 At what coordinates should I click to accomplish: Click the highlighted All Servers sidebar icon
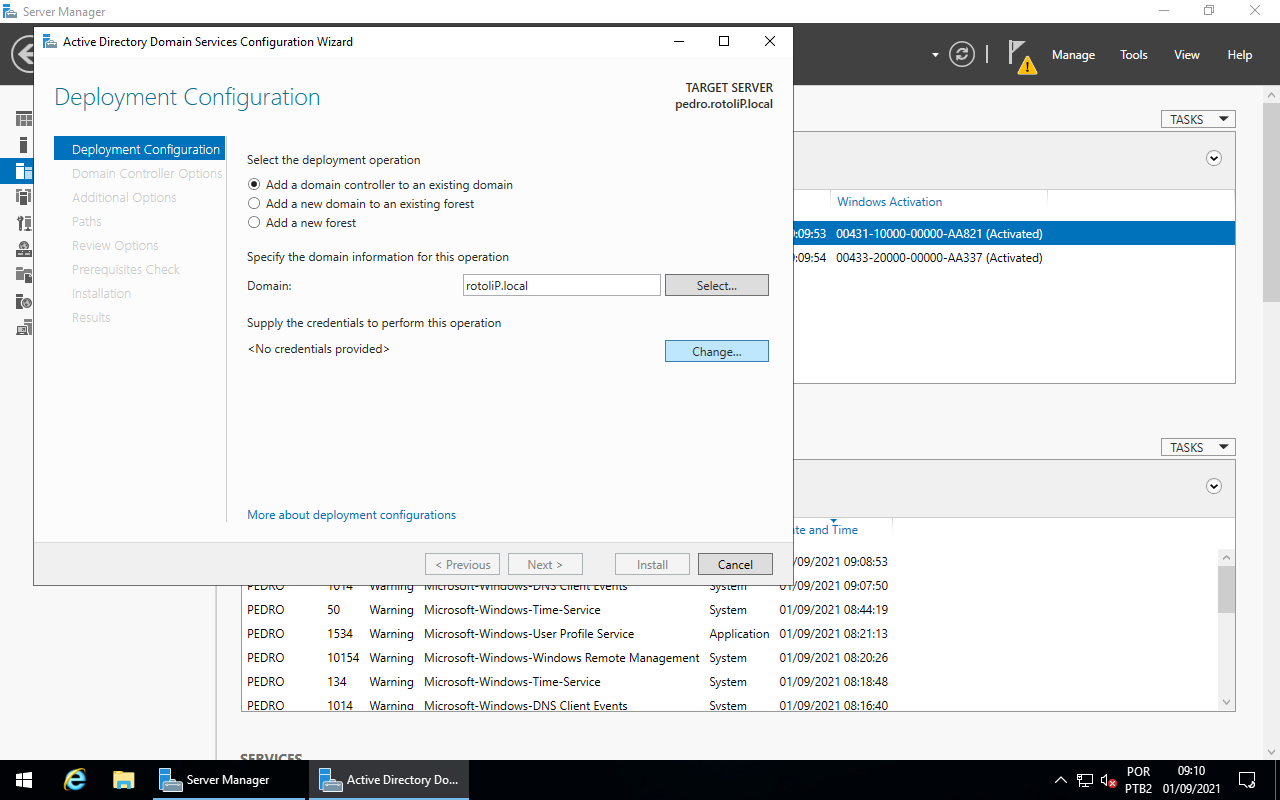coord(22,171)
